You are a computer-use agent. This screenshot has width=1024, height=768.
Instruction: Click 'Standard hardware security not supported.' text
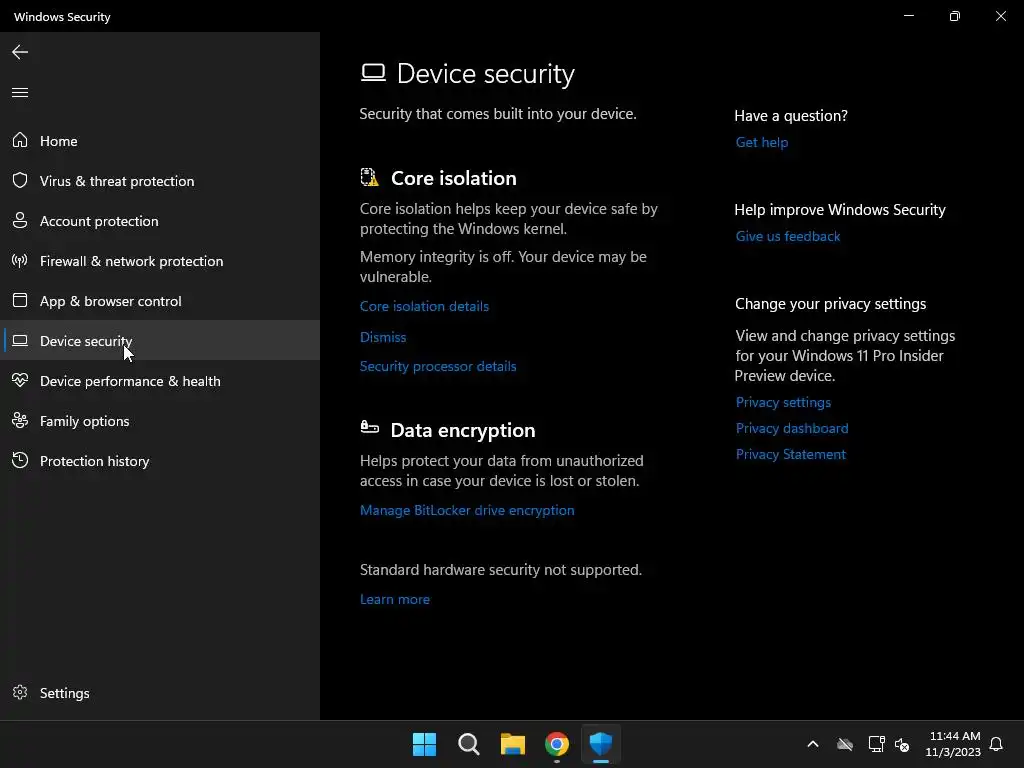click(x=500, y=569)
